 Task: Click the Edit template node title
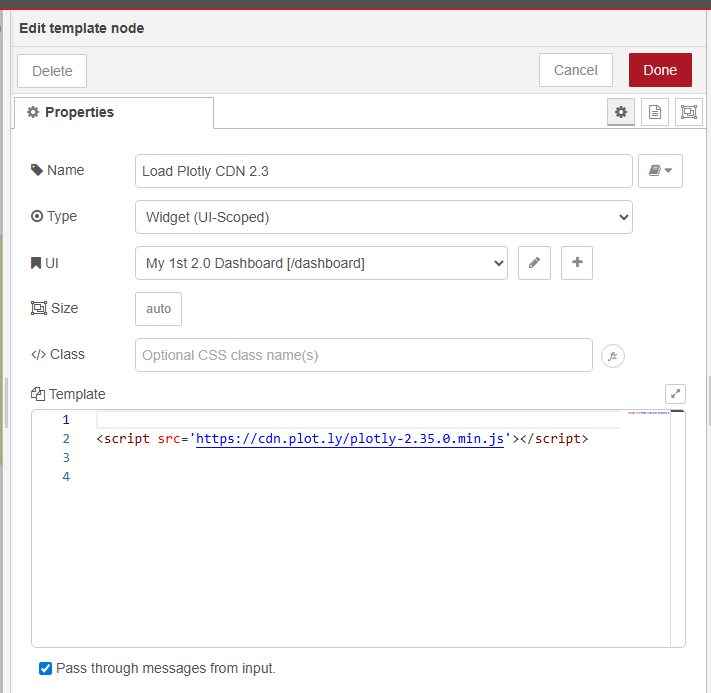click(82, 28)
